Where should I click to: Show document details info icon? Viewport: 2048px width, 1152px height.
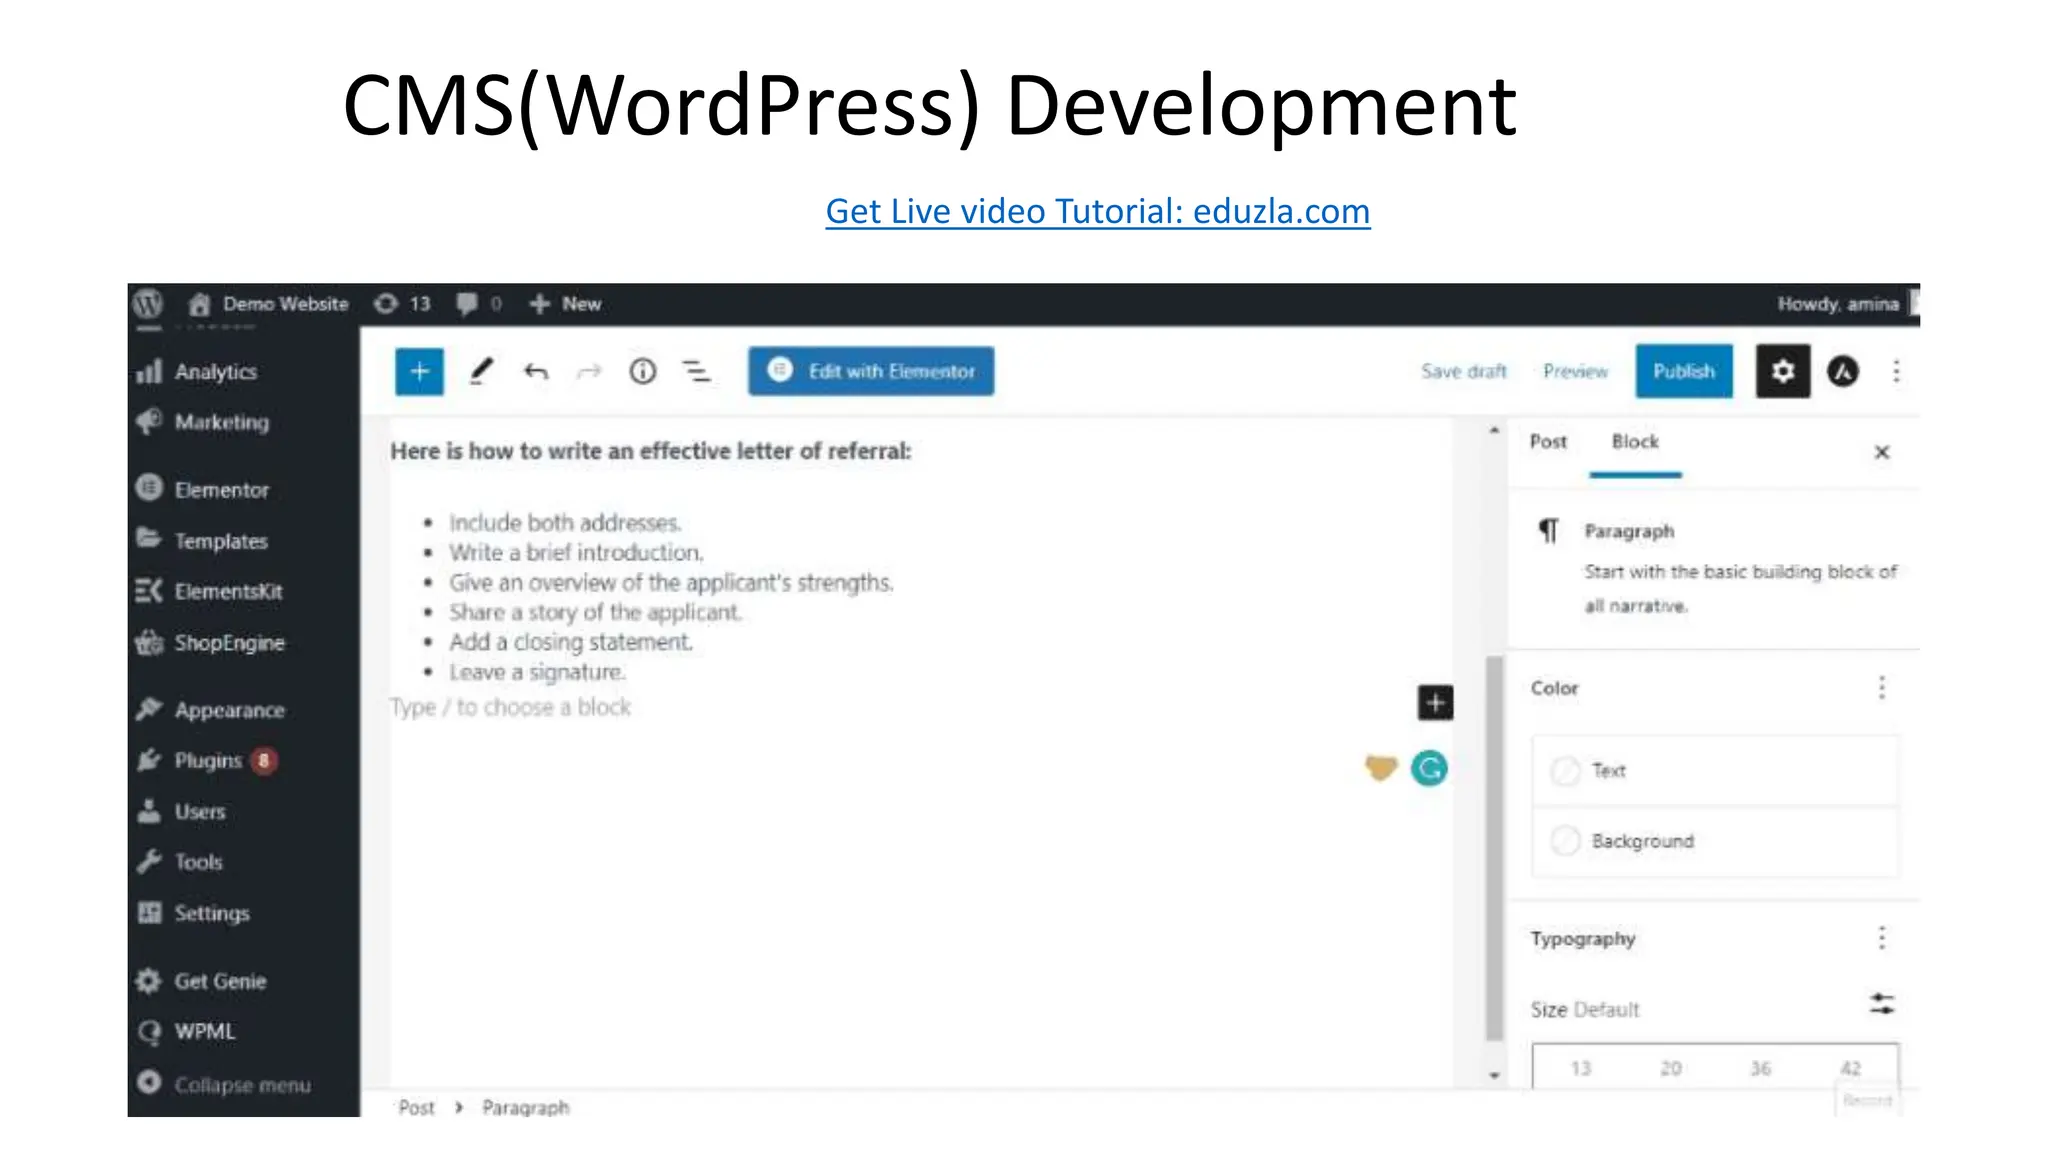click(643, 372)
